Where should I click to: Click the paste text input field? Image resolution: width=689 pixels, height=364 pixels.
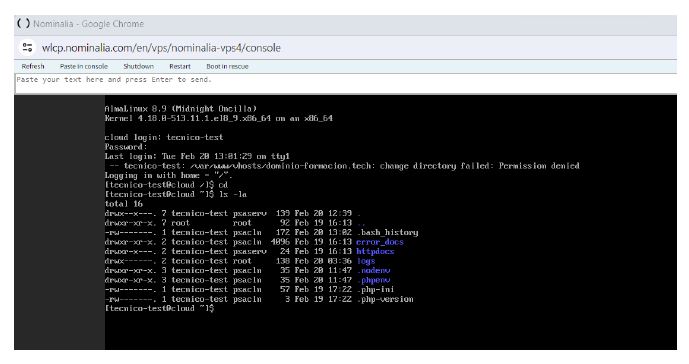click(x=346, y=84)
